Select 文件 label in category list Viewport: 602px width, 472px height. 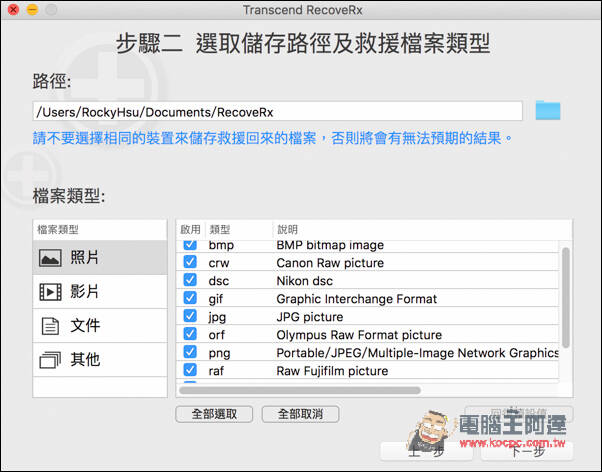click(x=85, y=326)
